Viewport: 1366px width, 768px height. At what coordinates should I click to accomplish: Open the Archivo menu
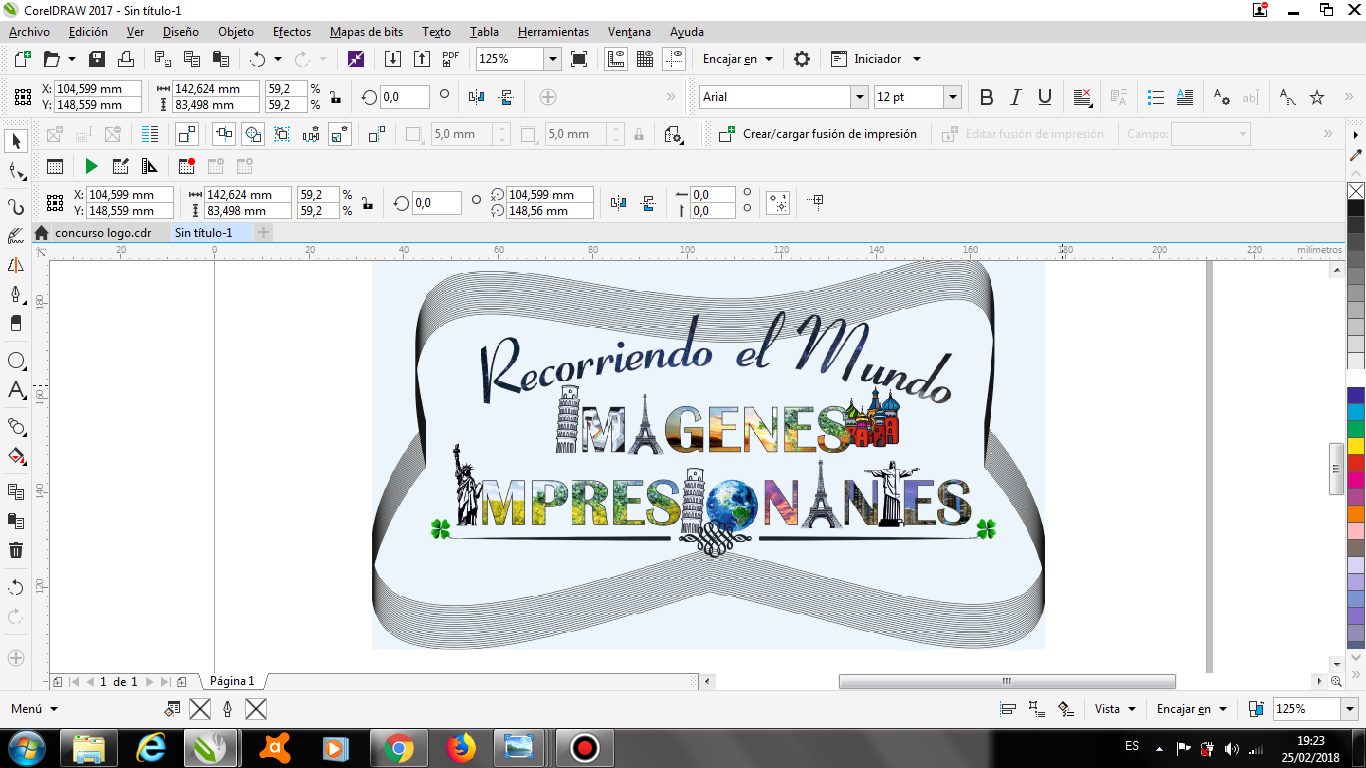(x=29, y=32)
